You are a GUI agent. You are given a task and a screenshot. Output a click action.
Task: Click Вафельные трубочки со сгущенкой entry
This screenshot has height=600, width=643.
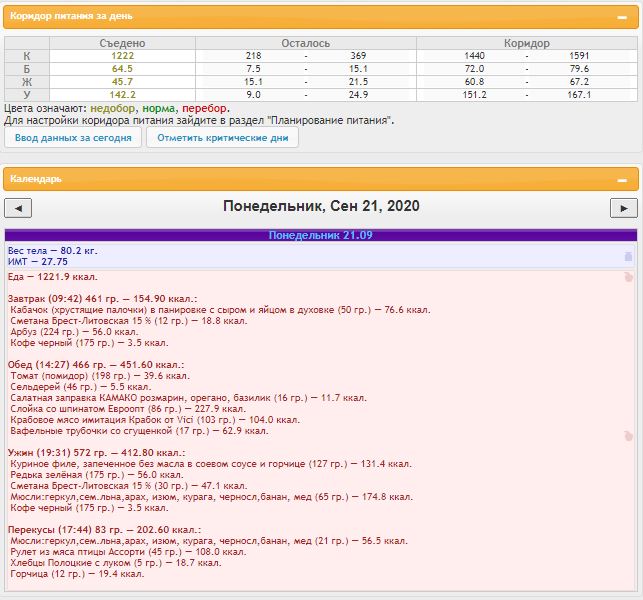coord(139,431)
